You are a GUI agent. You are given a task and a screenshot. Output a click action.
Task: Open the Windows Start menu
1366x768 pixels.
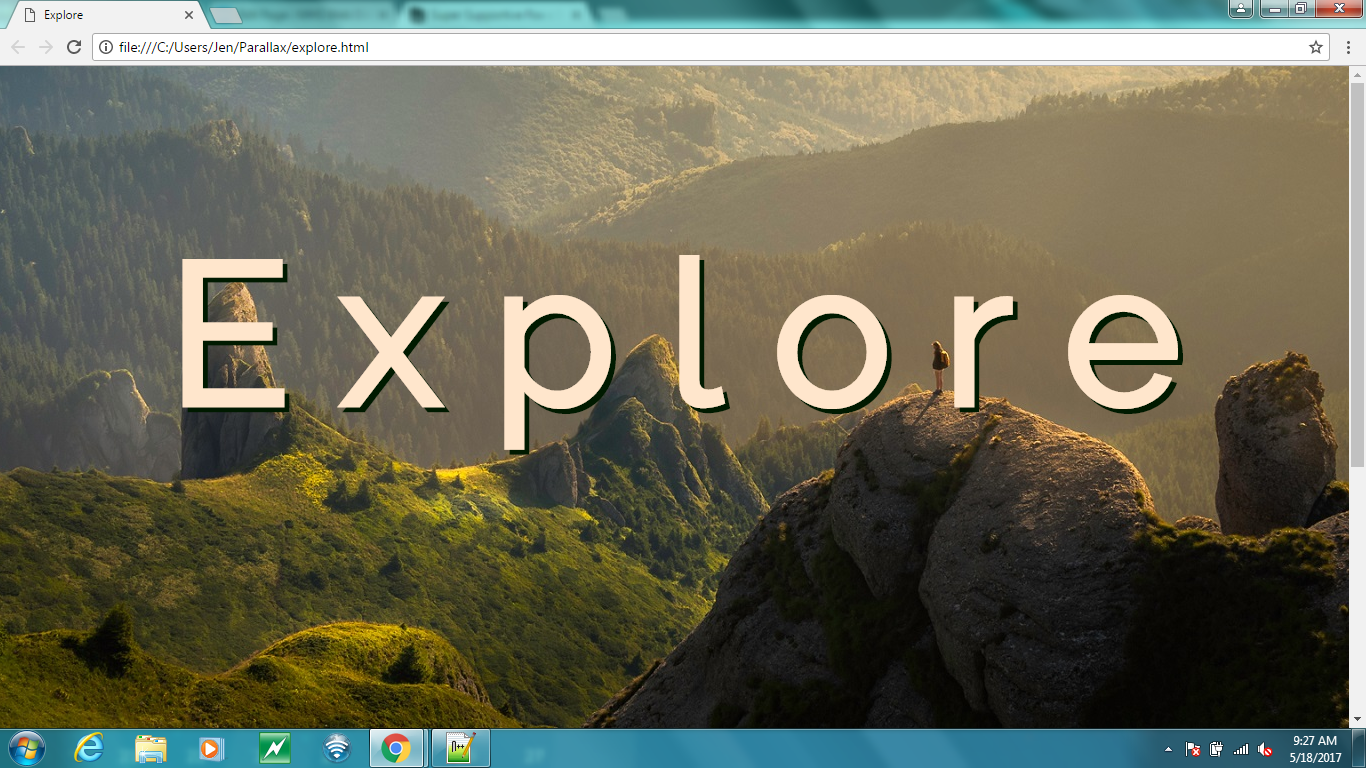click(25, 748)
